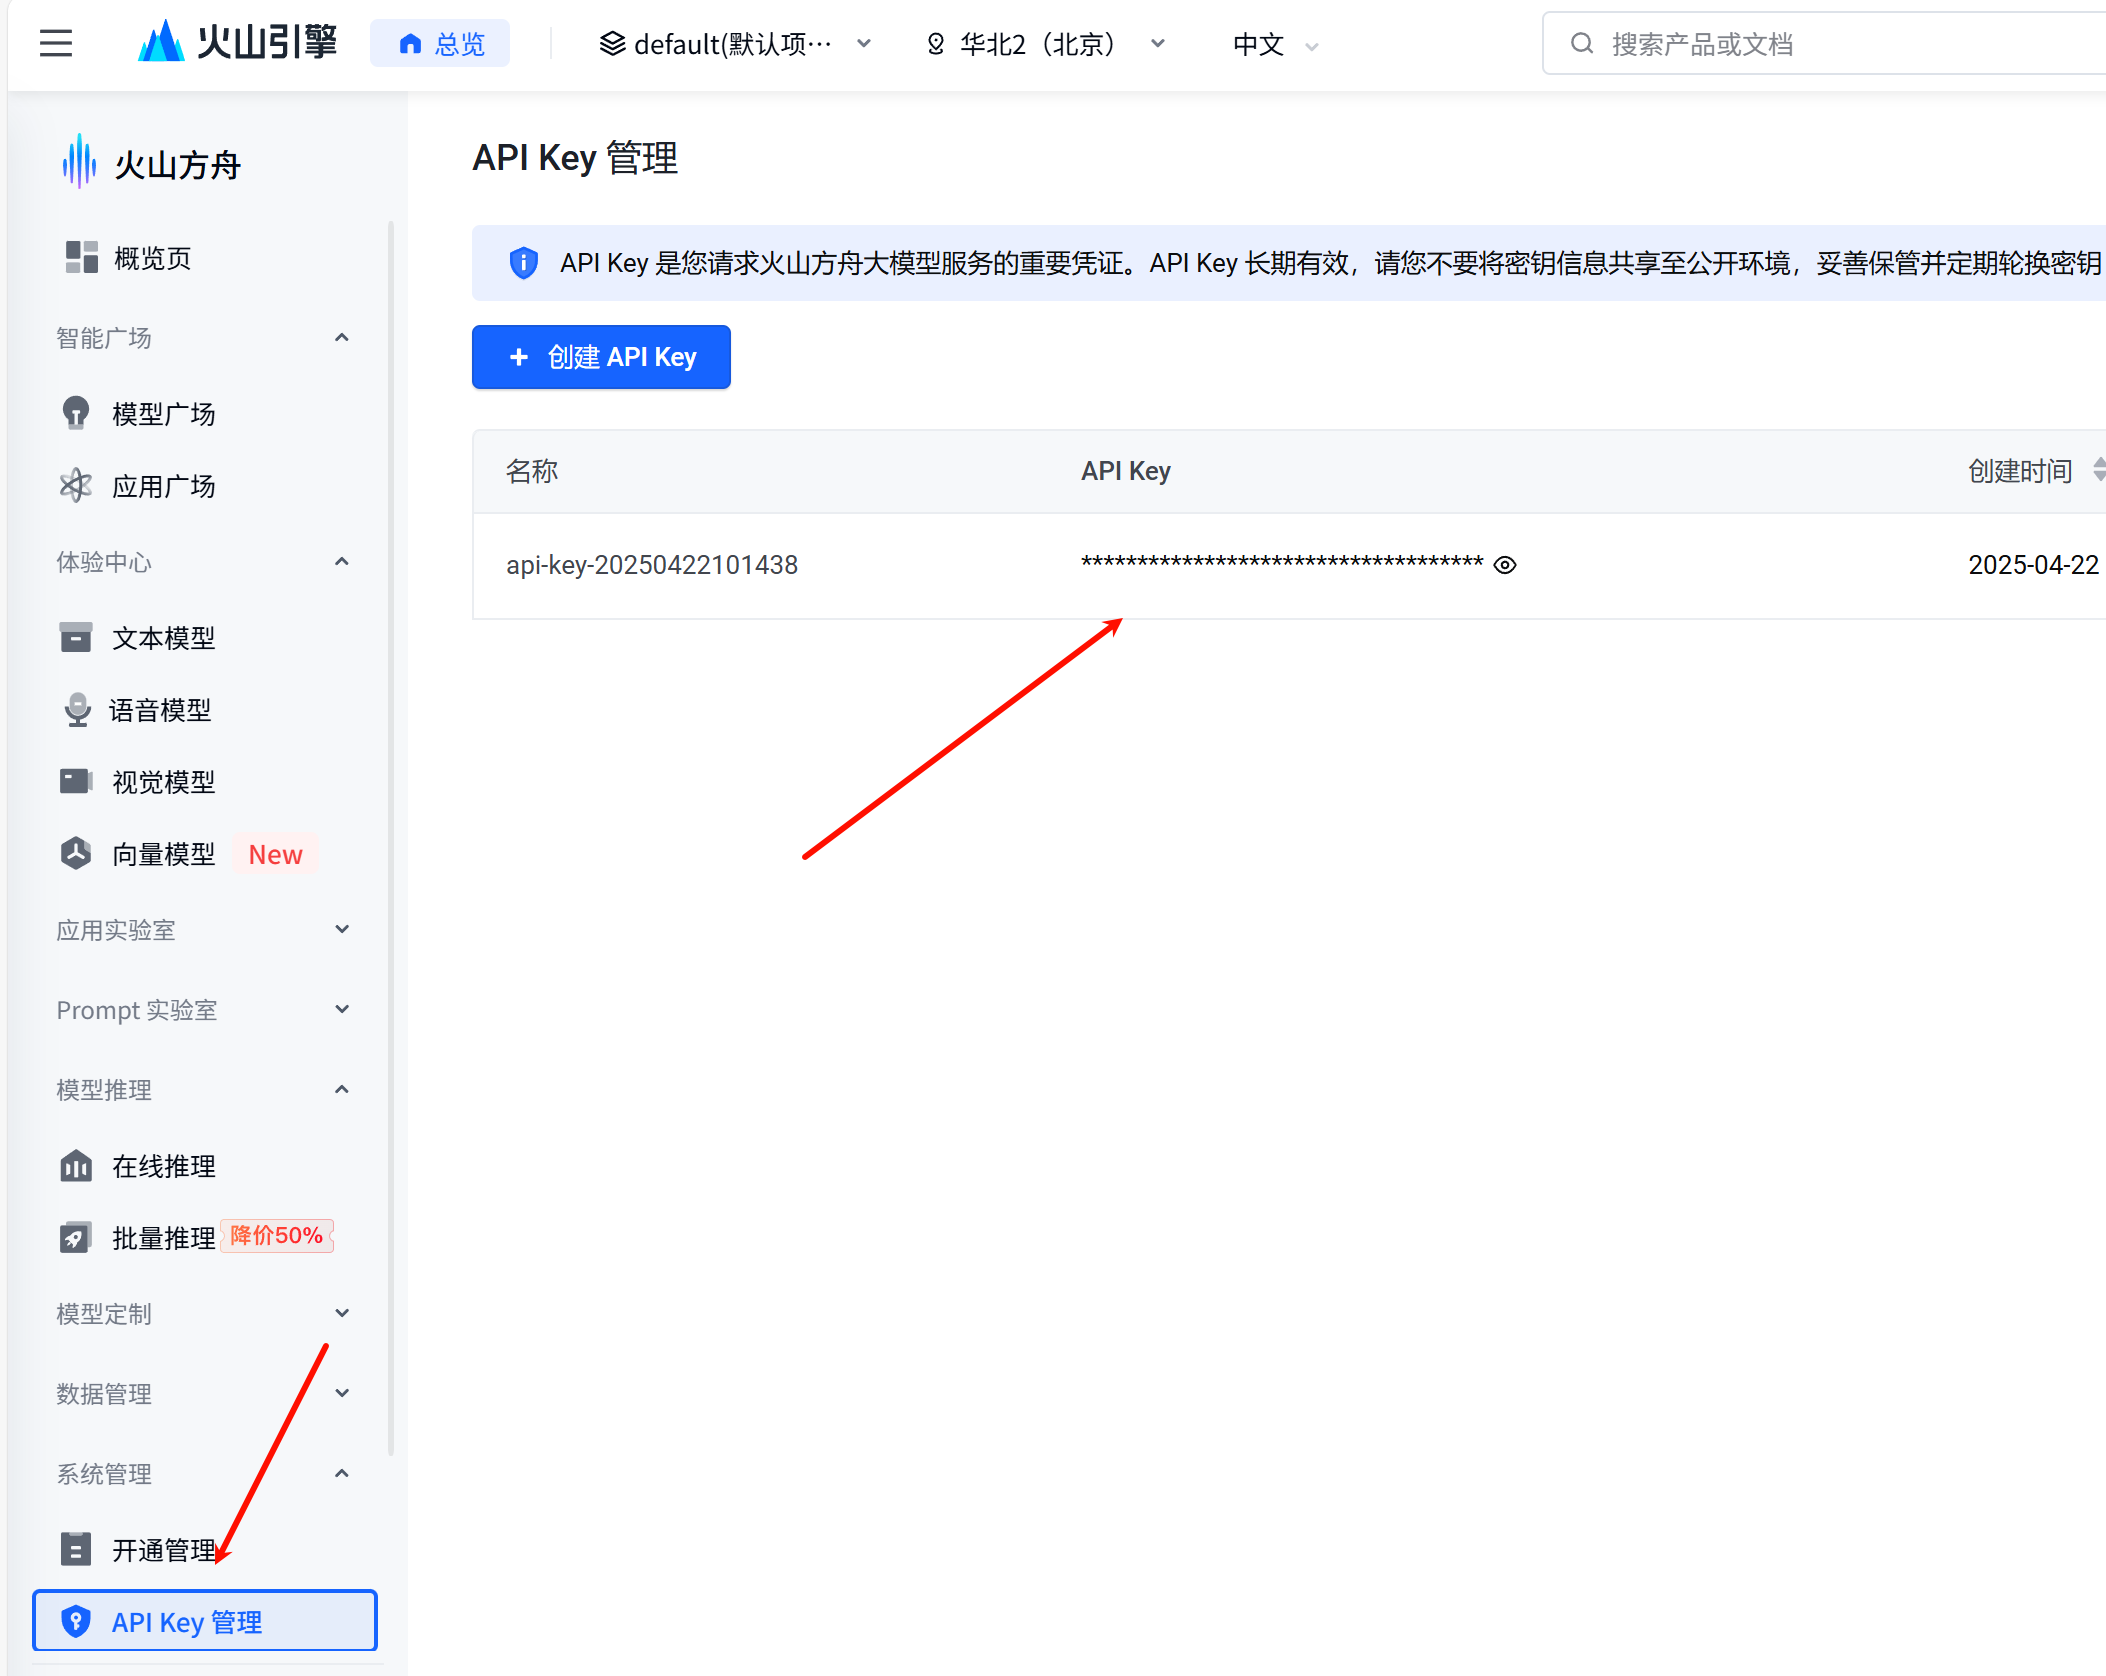Reveal the masked API key with eye icon
The height and width of the screenshot is (1676, 2106).
pyautogui.click(x=1505, y=565)
